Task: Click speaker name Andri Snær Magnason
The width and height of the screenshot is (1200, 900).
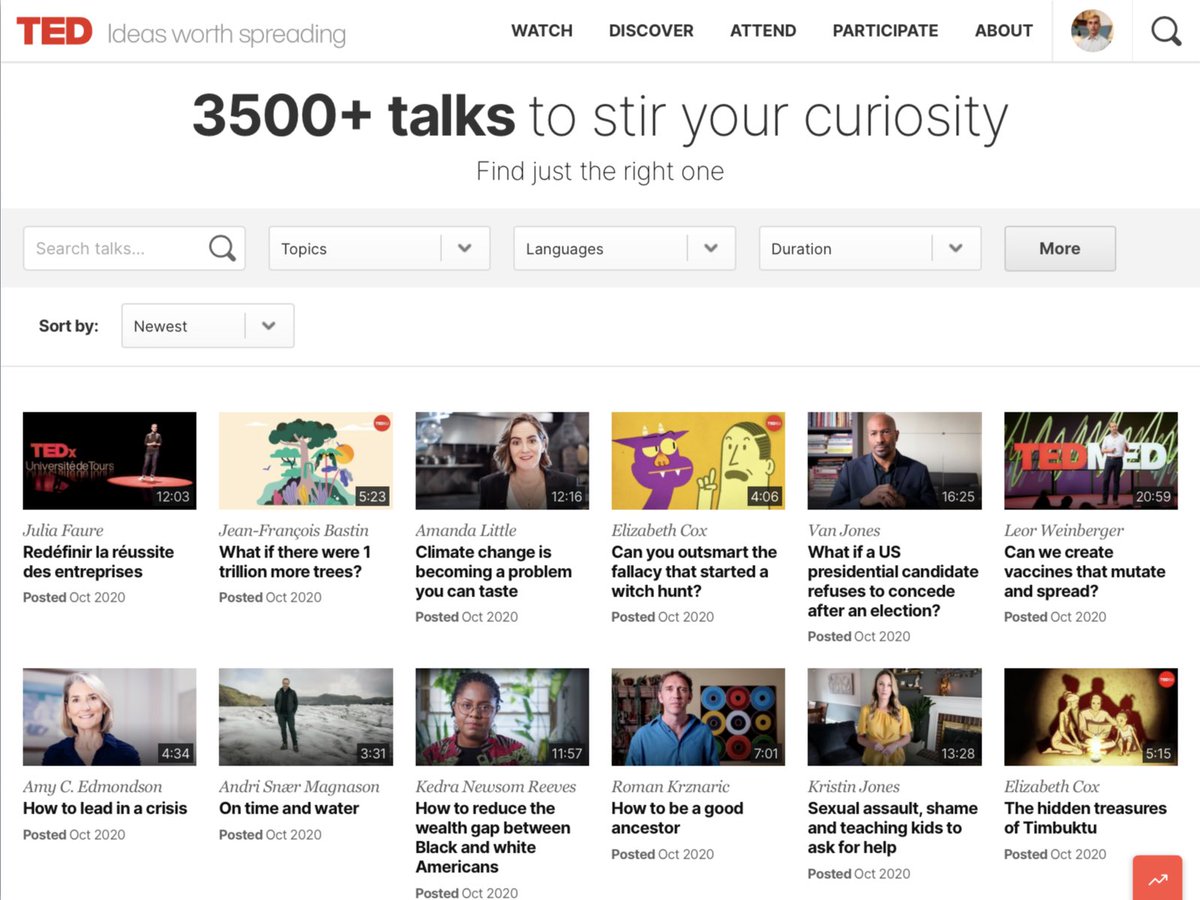Action: point(300,786)
